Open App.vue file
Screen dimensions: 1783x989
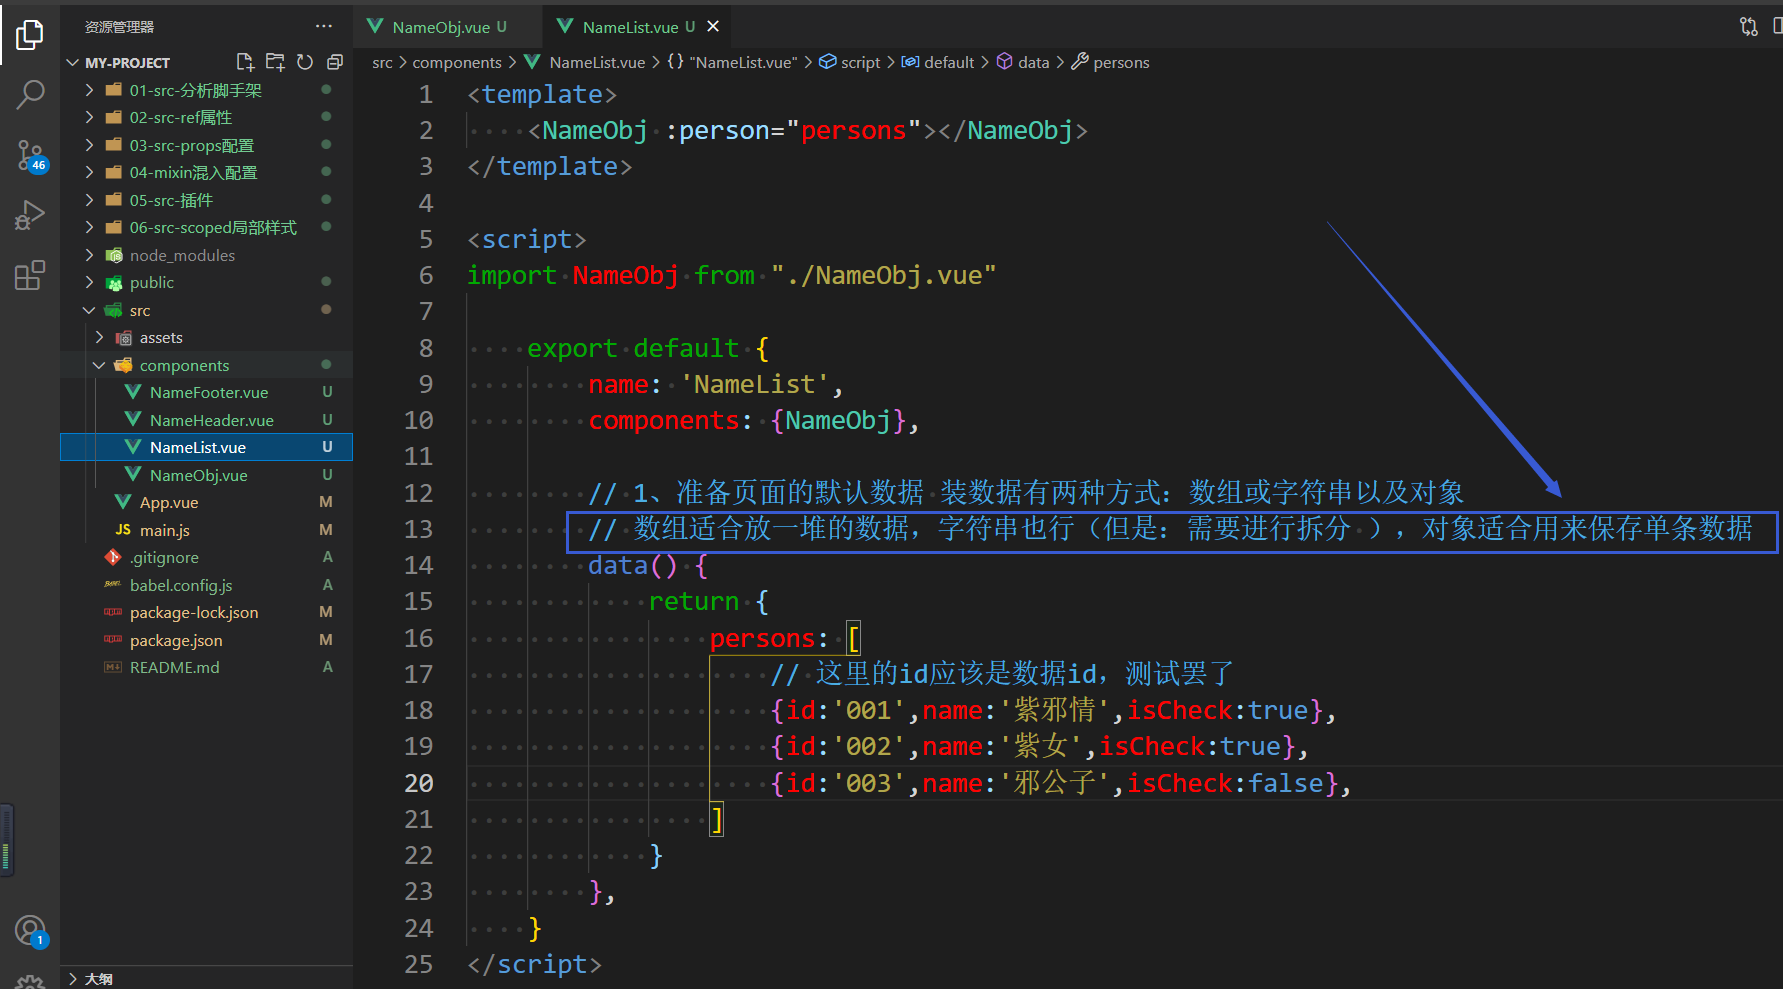click(x=168, y=502)
